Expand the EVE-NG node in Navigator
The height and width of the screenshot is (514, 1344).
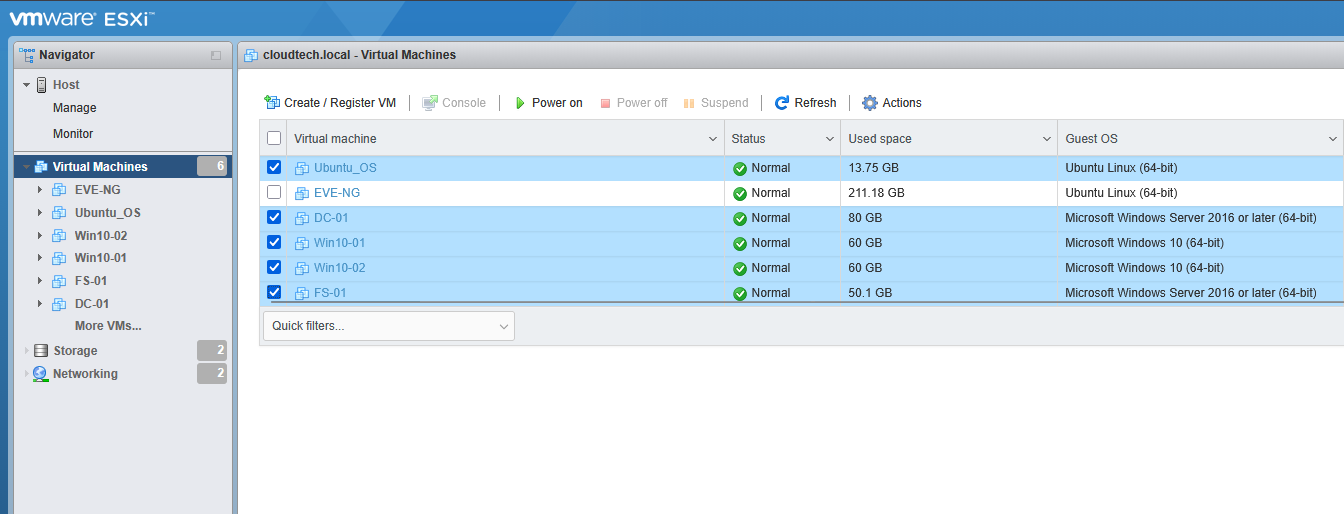point(40,189)
